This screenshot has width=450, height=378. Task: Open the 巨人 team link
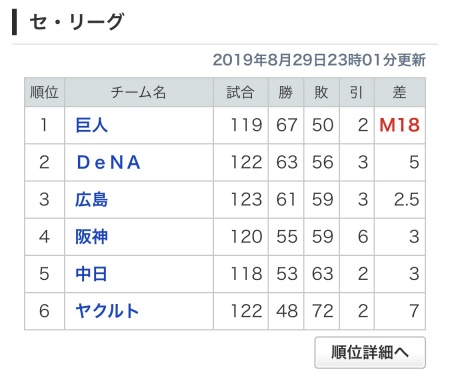tap(92, 125)
